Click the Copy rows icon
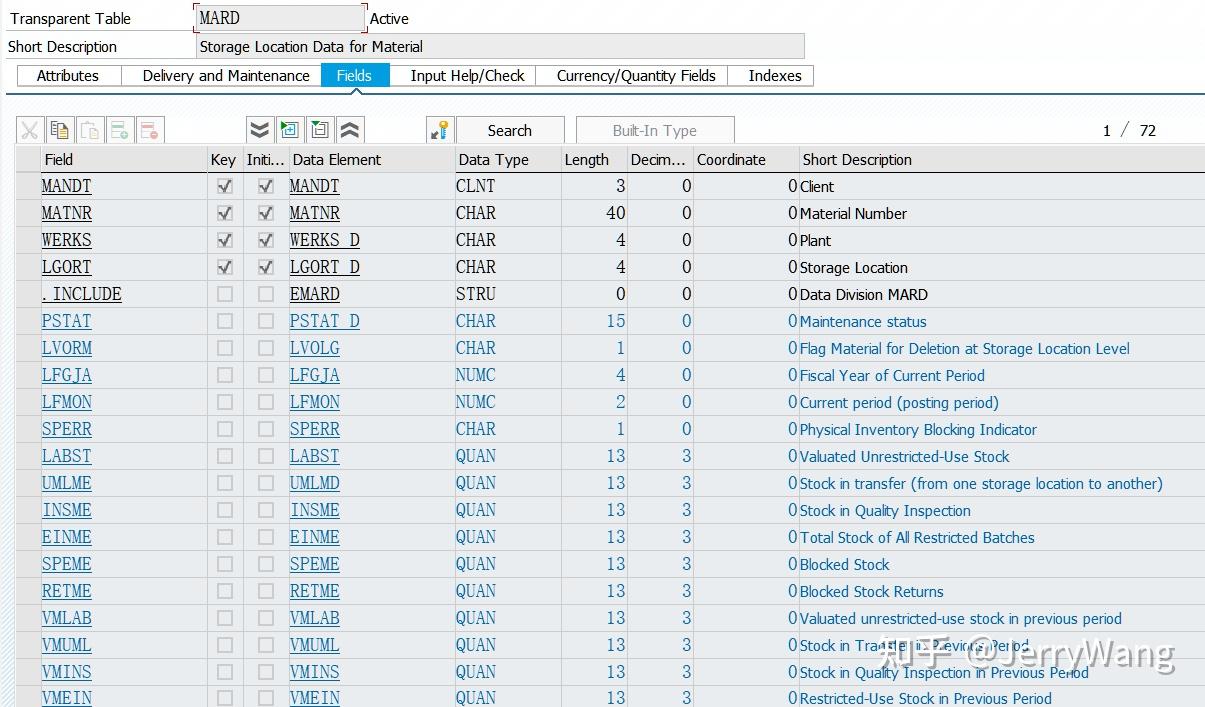The height and width of the screenshot is (707, 1205). [x=59, y=129]
